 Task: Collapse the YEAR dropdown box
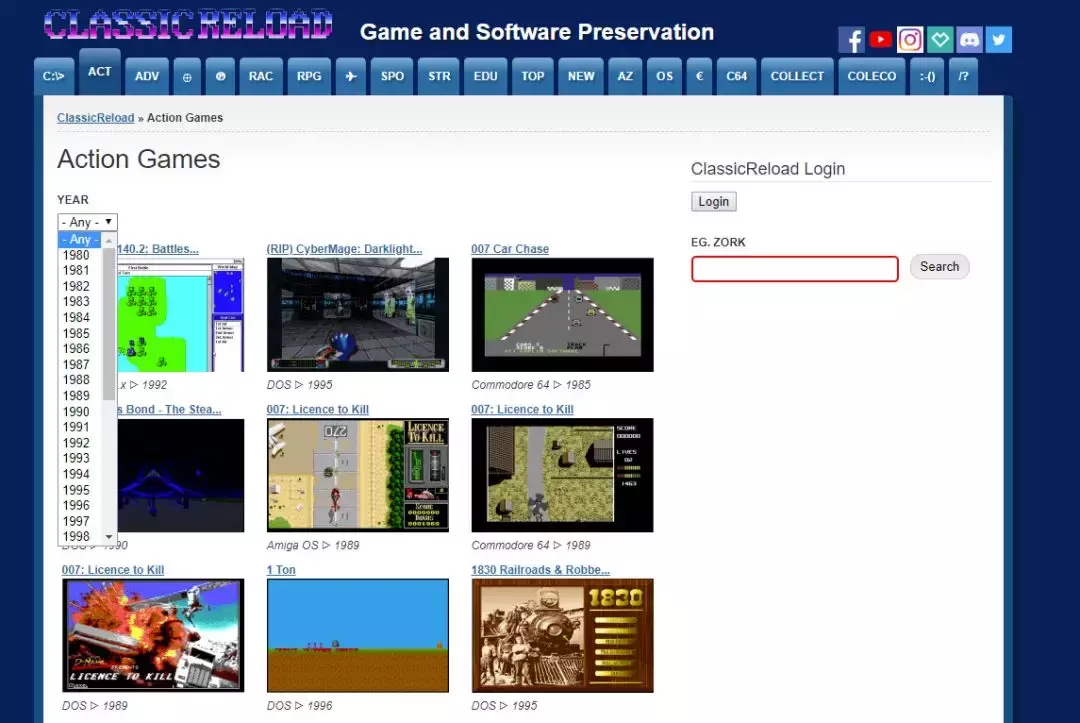[x=87, y=222]
